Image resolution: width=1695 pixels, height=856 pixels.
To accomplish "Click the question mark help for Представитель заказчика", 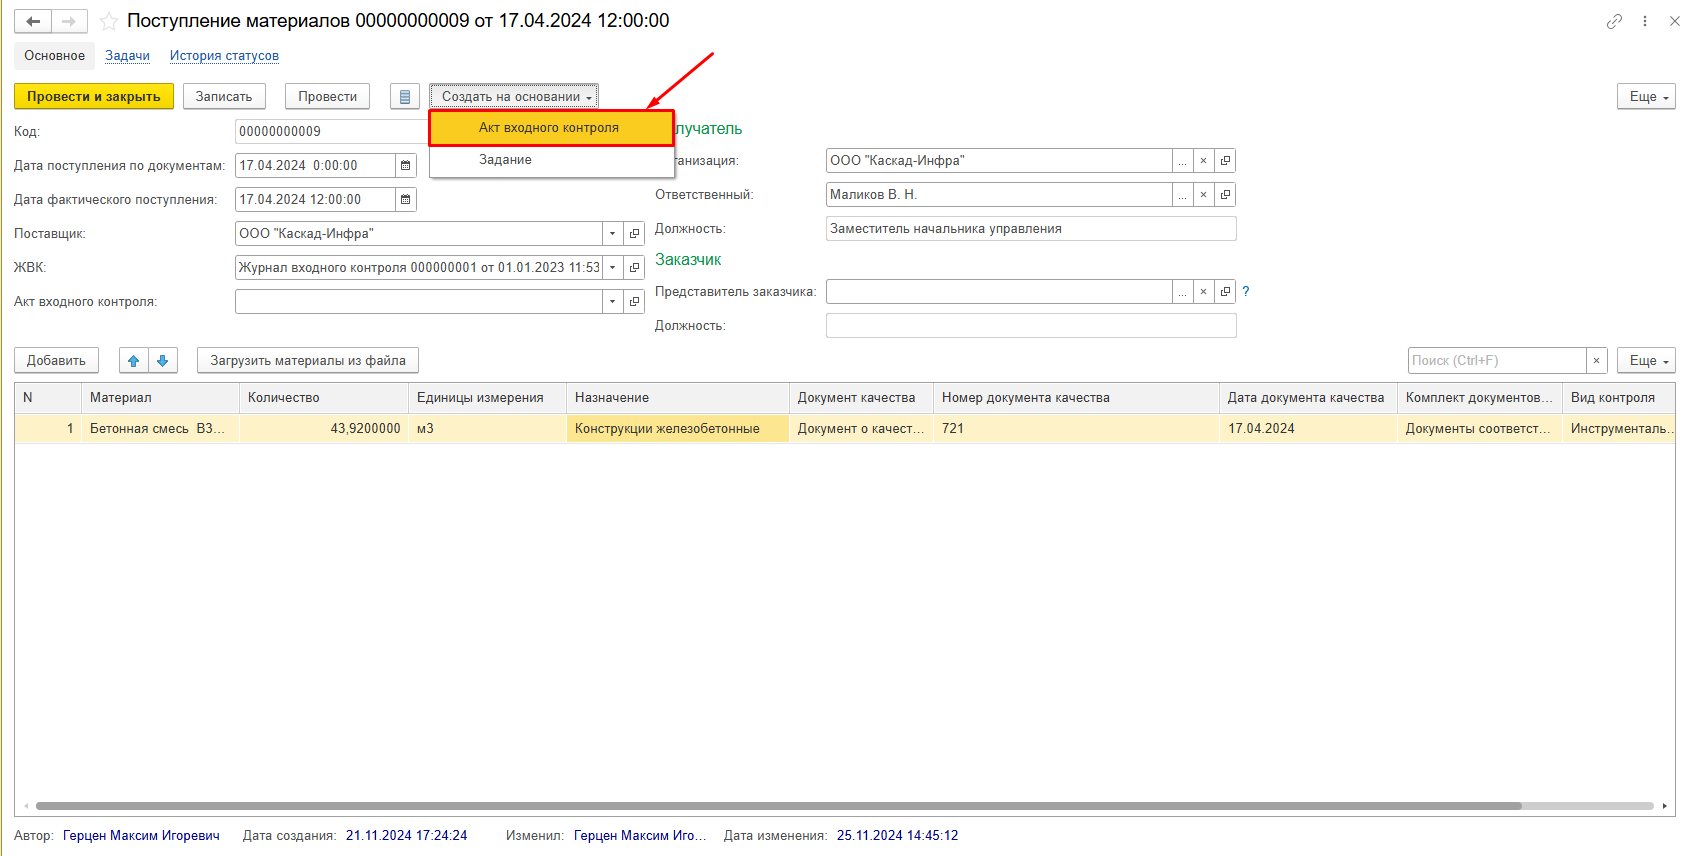I will [1245, 292].
